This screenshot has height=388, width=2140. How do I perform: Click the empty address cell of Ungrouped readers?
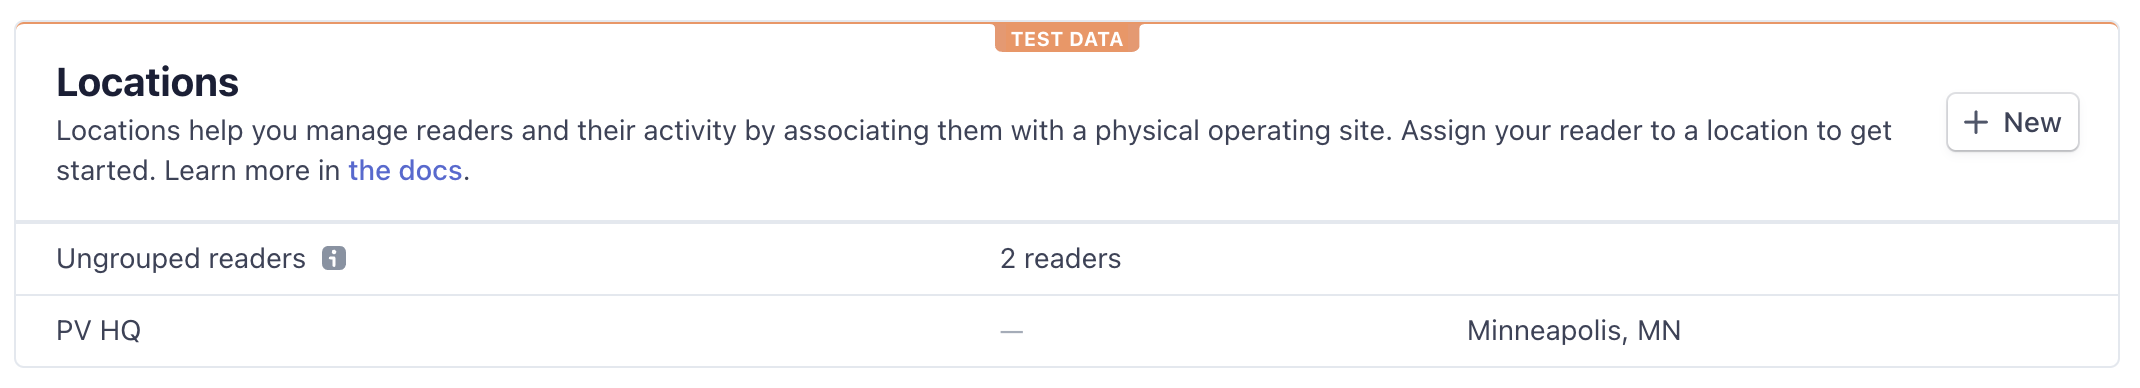[x=1573, y=258]
